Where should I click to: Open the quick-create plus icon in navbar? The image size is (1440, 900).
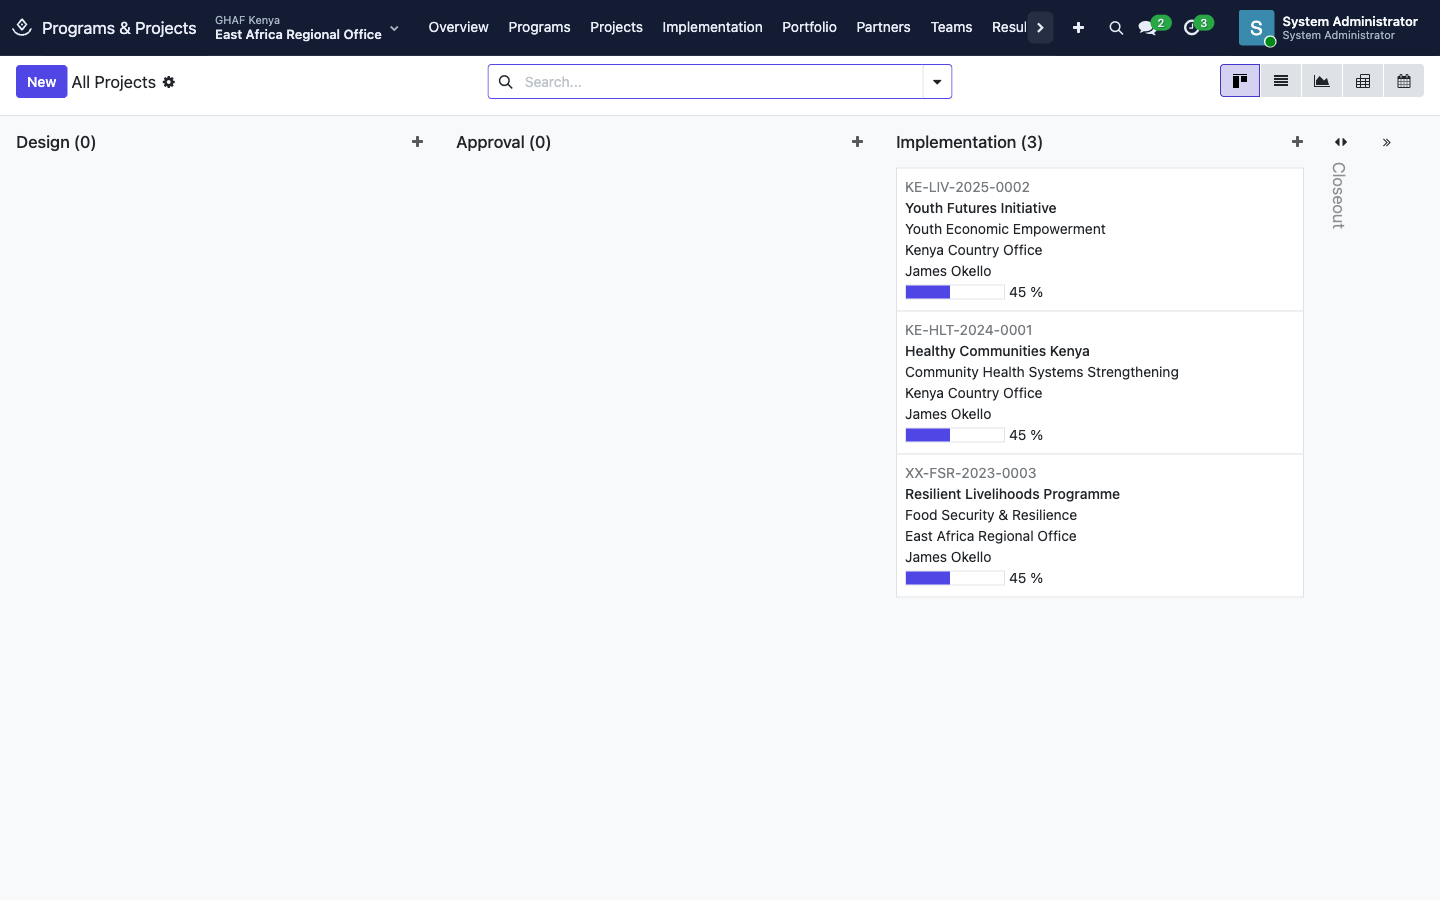pyautogui.click(x=1078, y=28)
